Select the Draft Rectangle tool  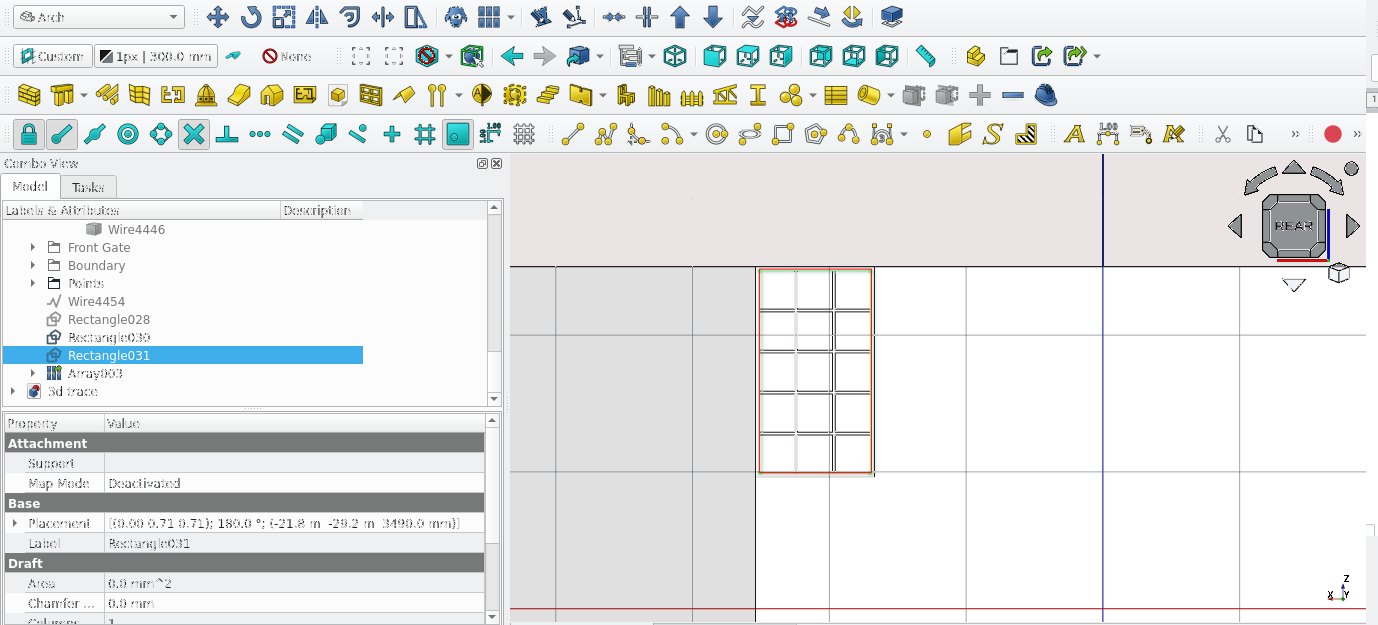783,134
